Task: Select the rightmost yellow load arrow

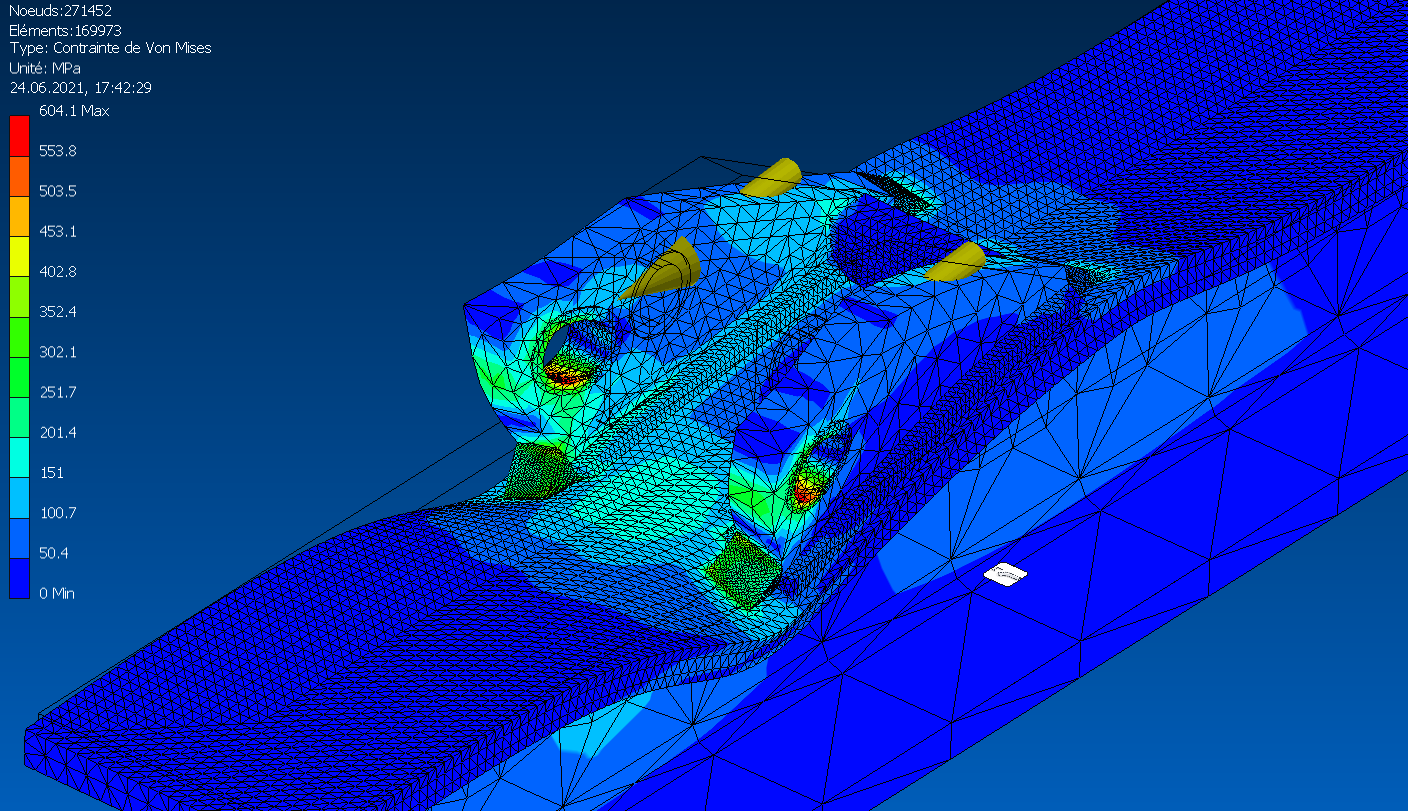Action: coord(955,260)
